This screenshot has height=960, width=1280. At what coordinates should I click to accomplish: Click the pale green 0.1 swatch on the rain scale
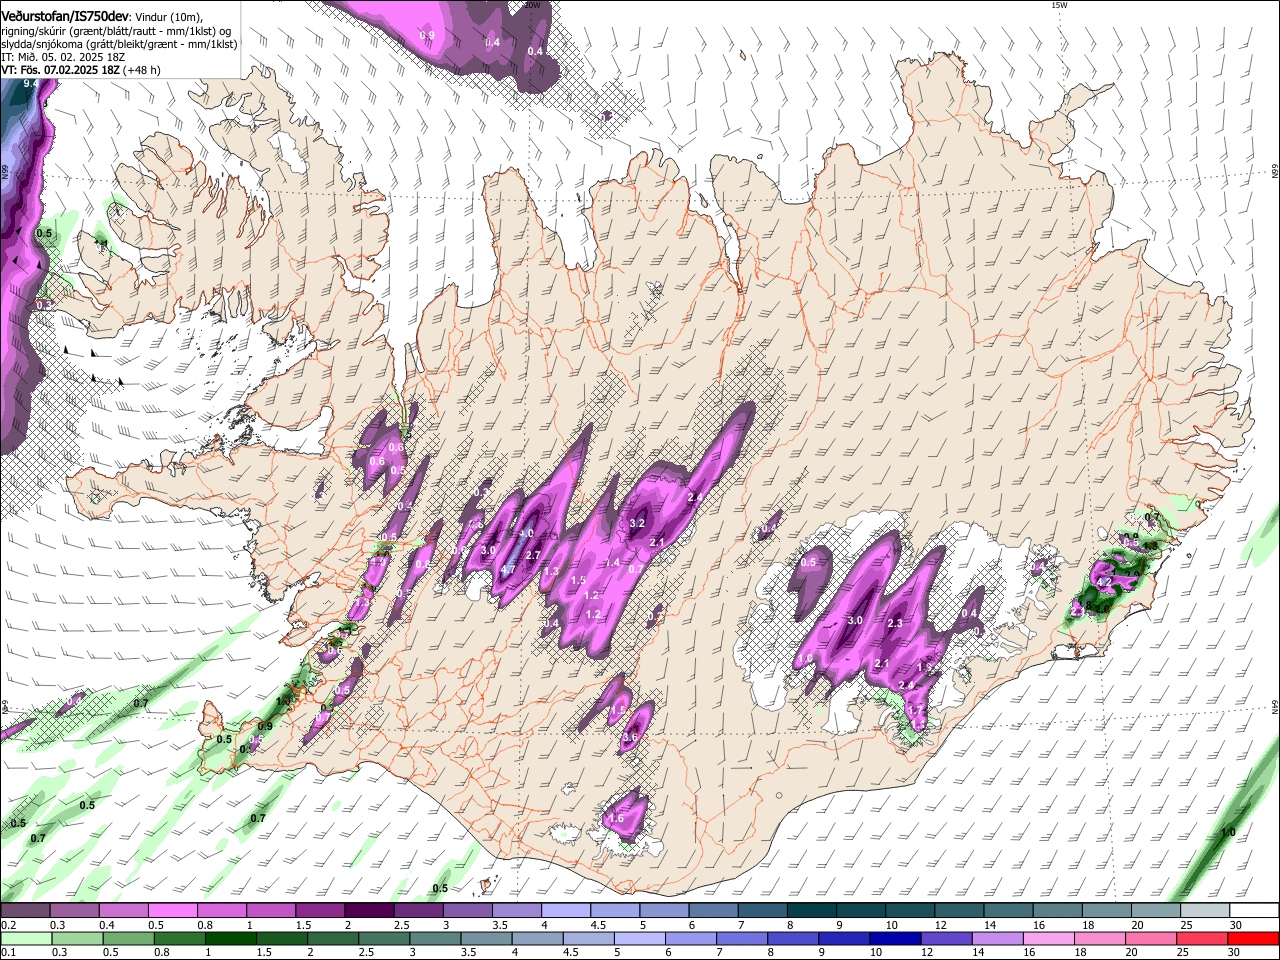(26, 939)
